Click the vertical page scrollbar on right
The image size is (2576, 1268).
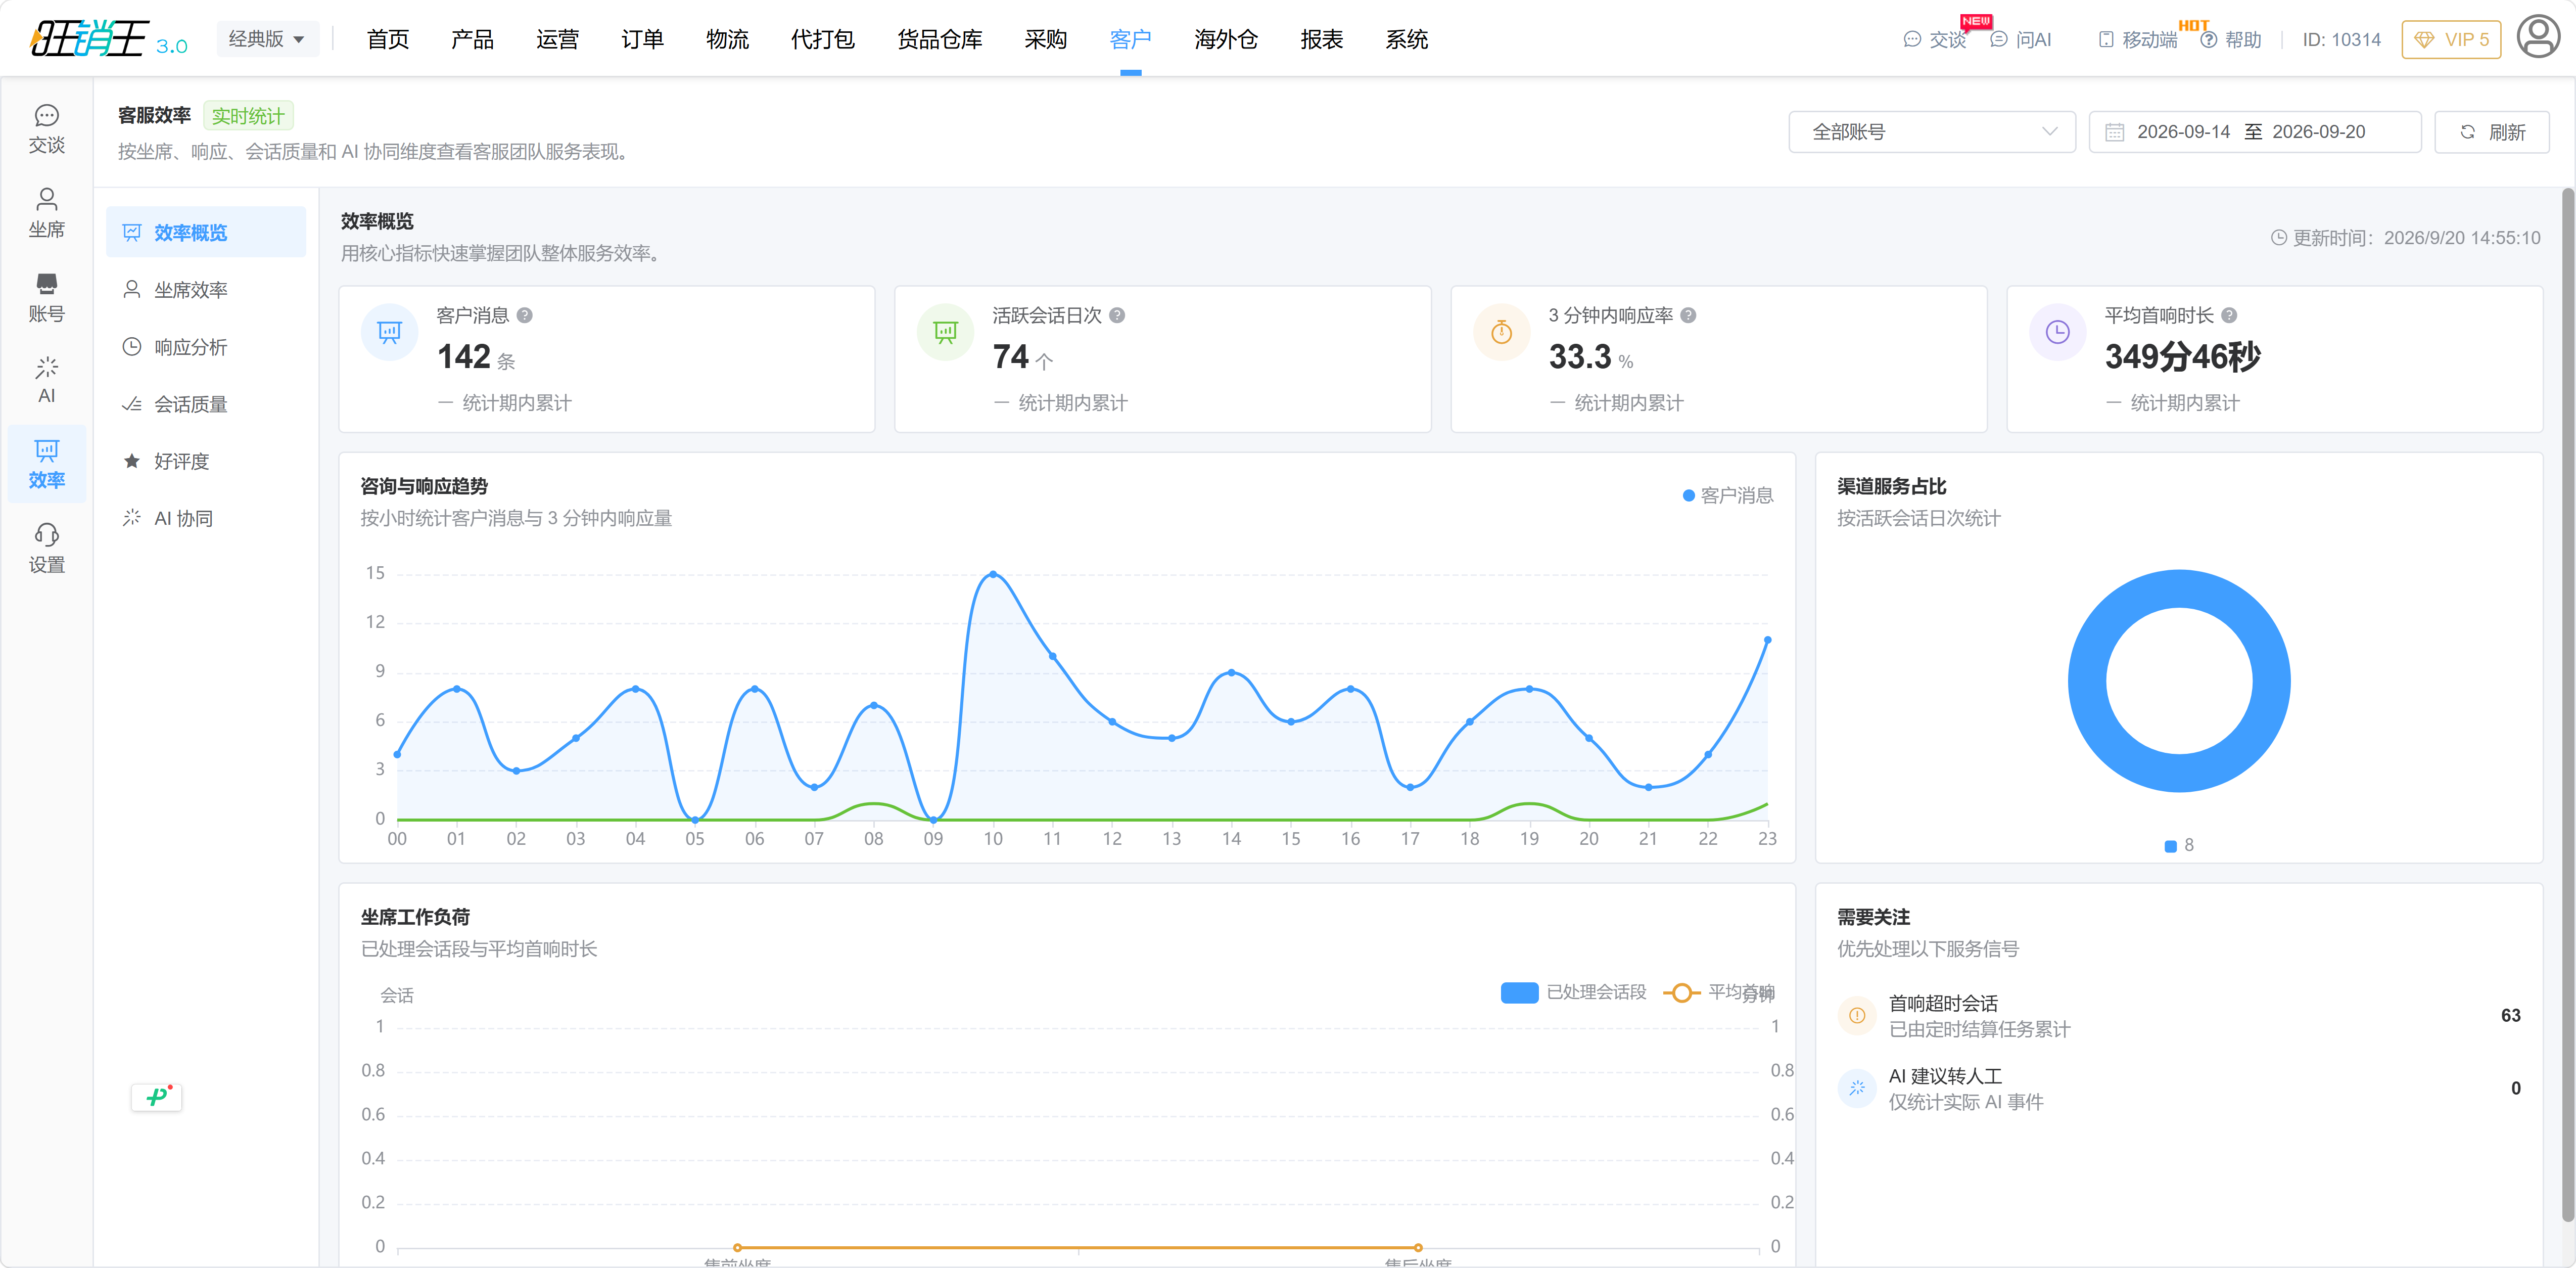click(x=2567, y=704)
